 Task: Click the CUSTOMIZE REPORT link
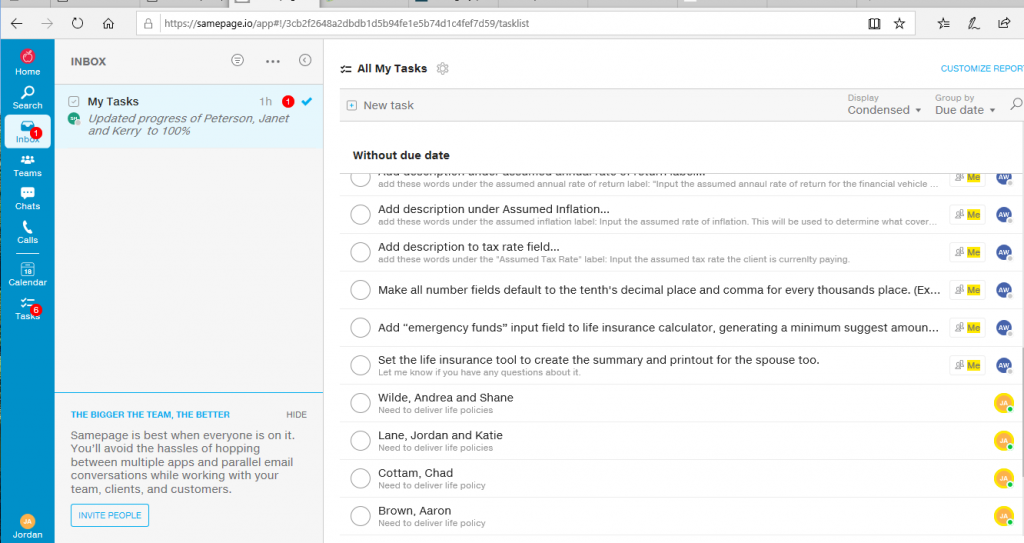pos(981,69)
